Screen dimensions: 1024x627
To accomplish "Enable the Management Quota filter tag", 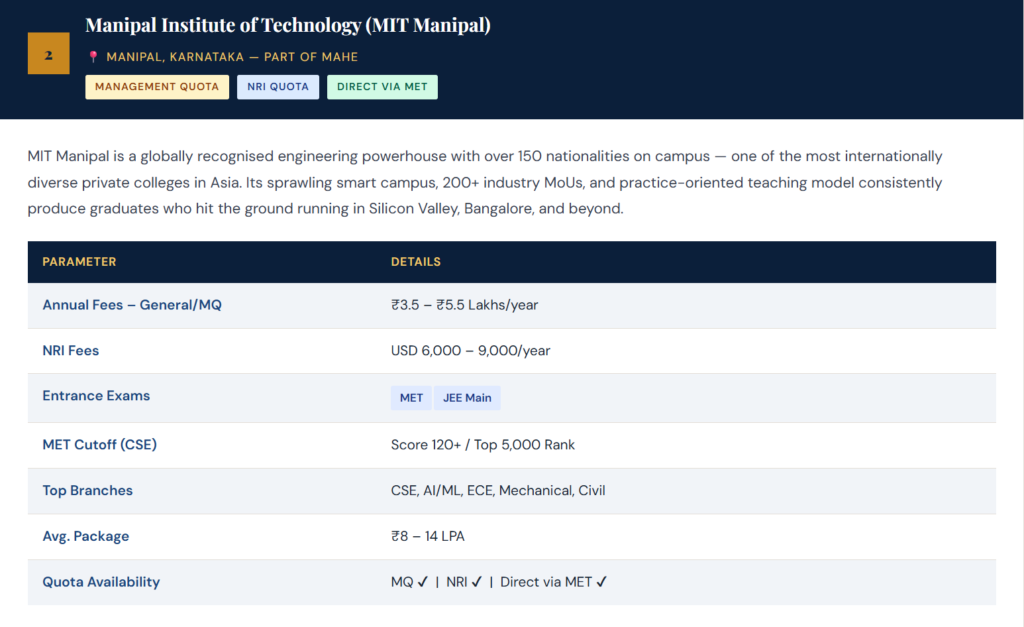I will (x=157, y=87).
